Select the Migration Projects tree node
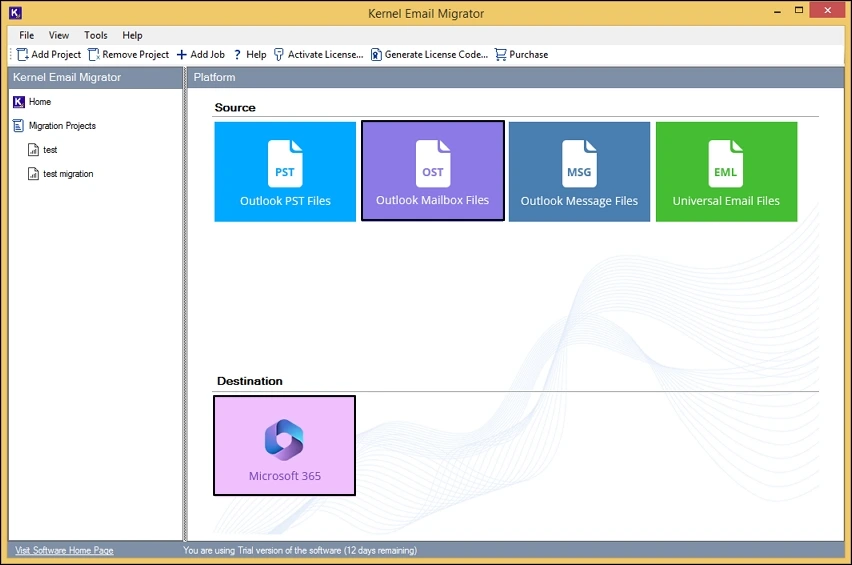 pos(62,125)
